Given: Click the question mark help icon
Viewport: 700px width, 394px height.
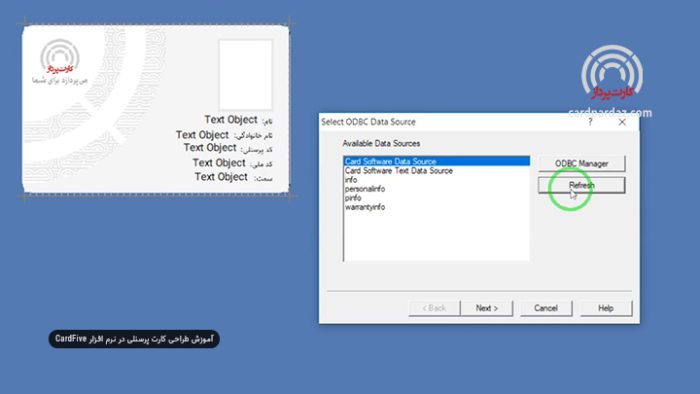Looking at the screenshot, I should pyautogui.click(x=590, y=122).
